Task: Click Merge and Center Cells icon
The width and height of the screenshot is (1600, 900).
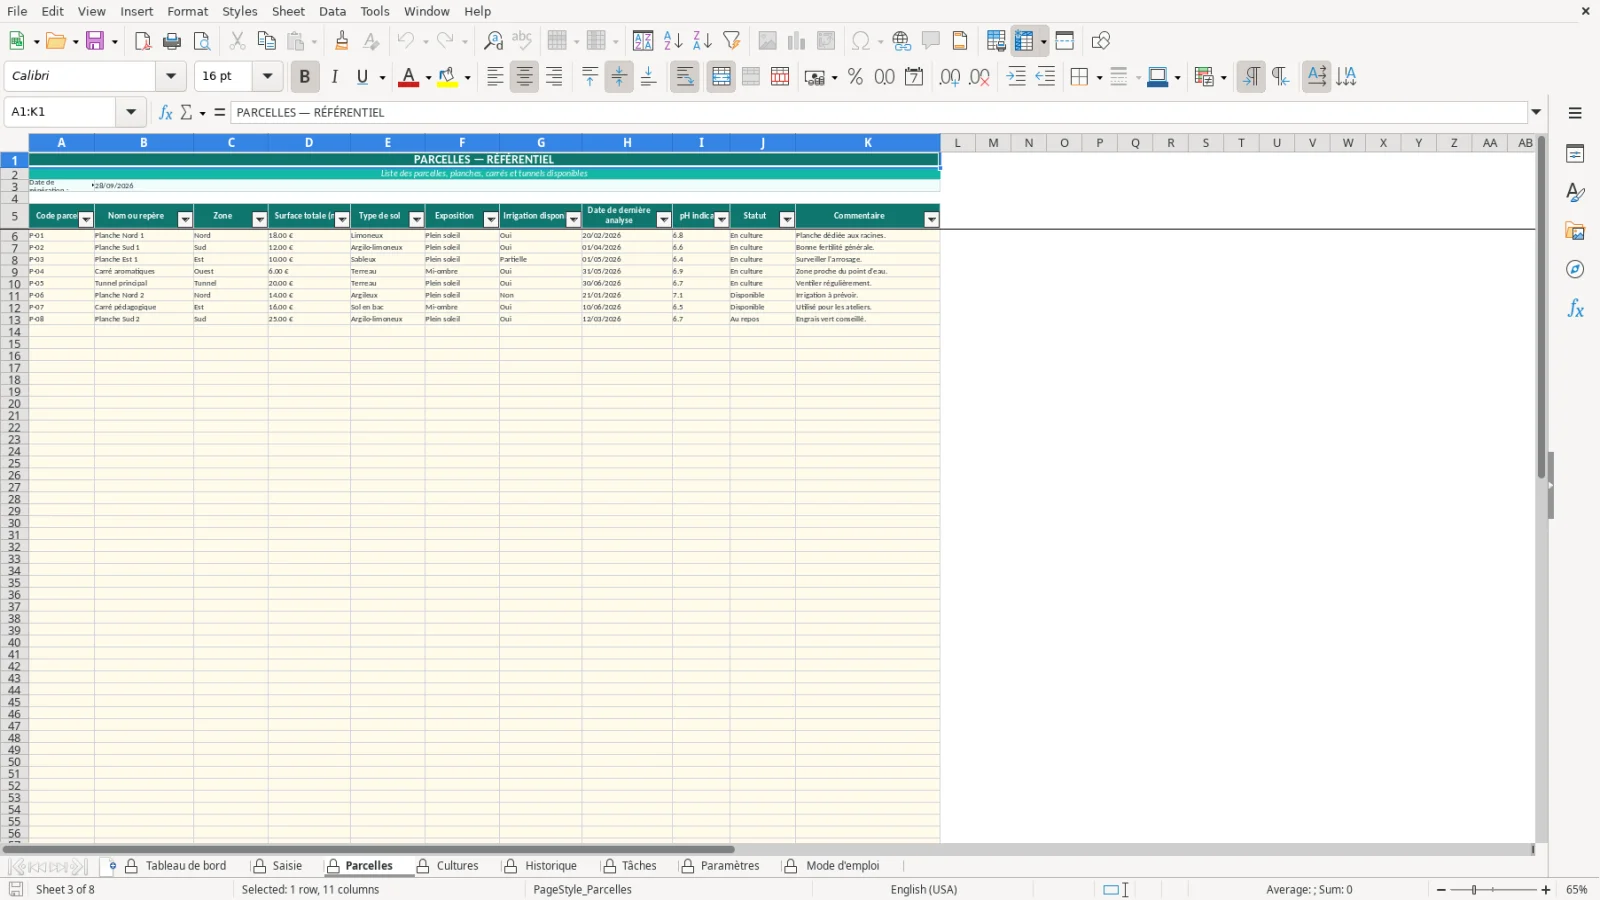Action: click(721, 77)
